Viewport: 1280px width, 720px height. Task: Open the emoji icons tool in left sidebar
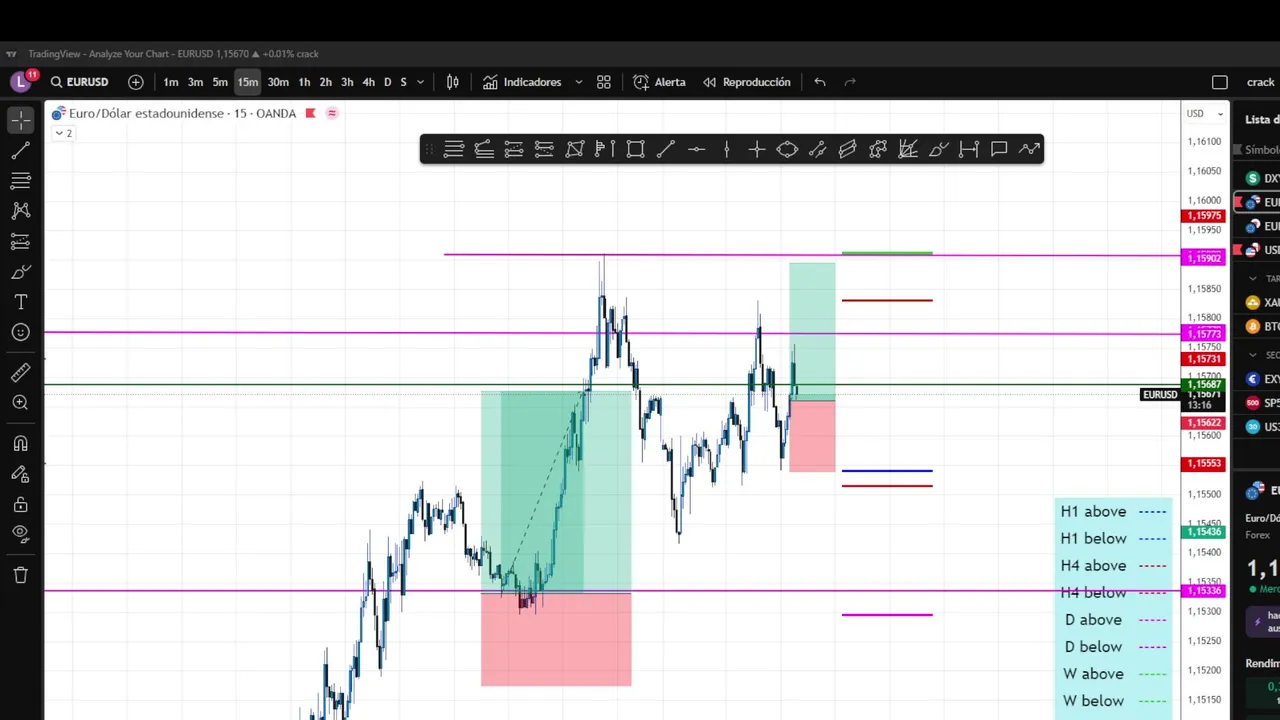click(x=20, y=332)
